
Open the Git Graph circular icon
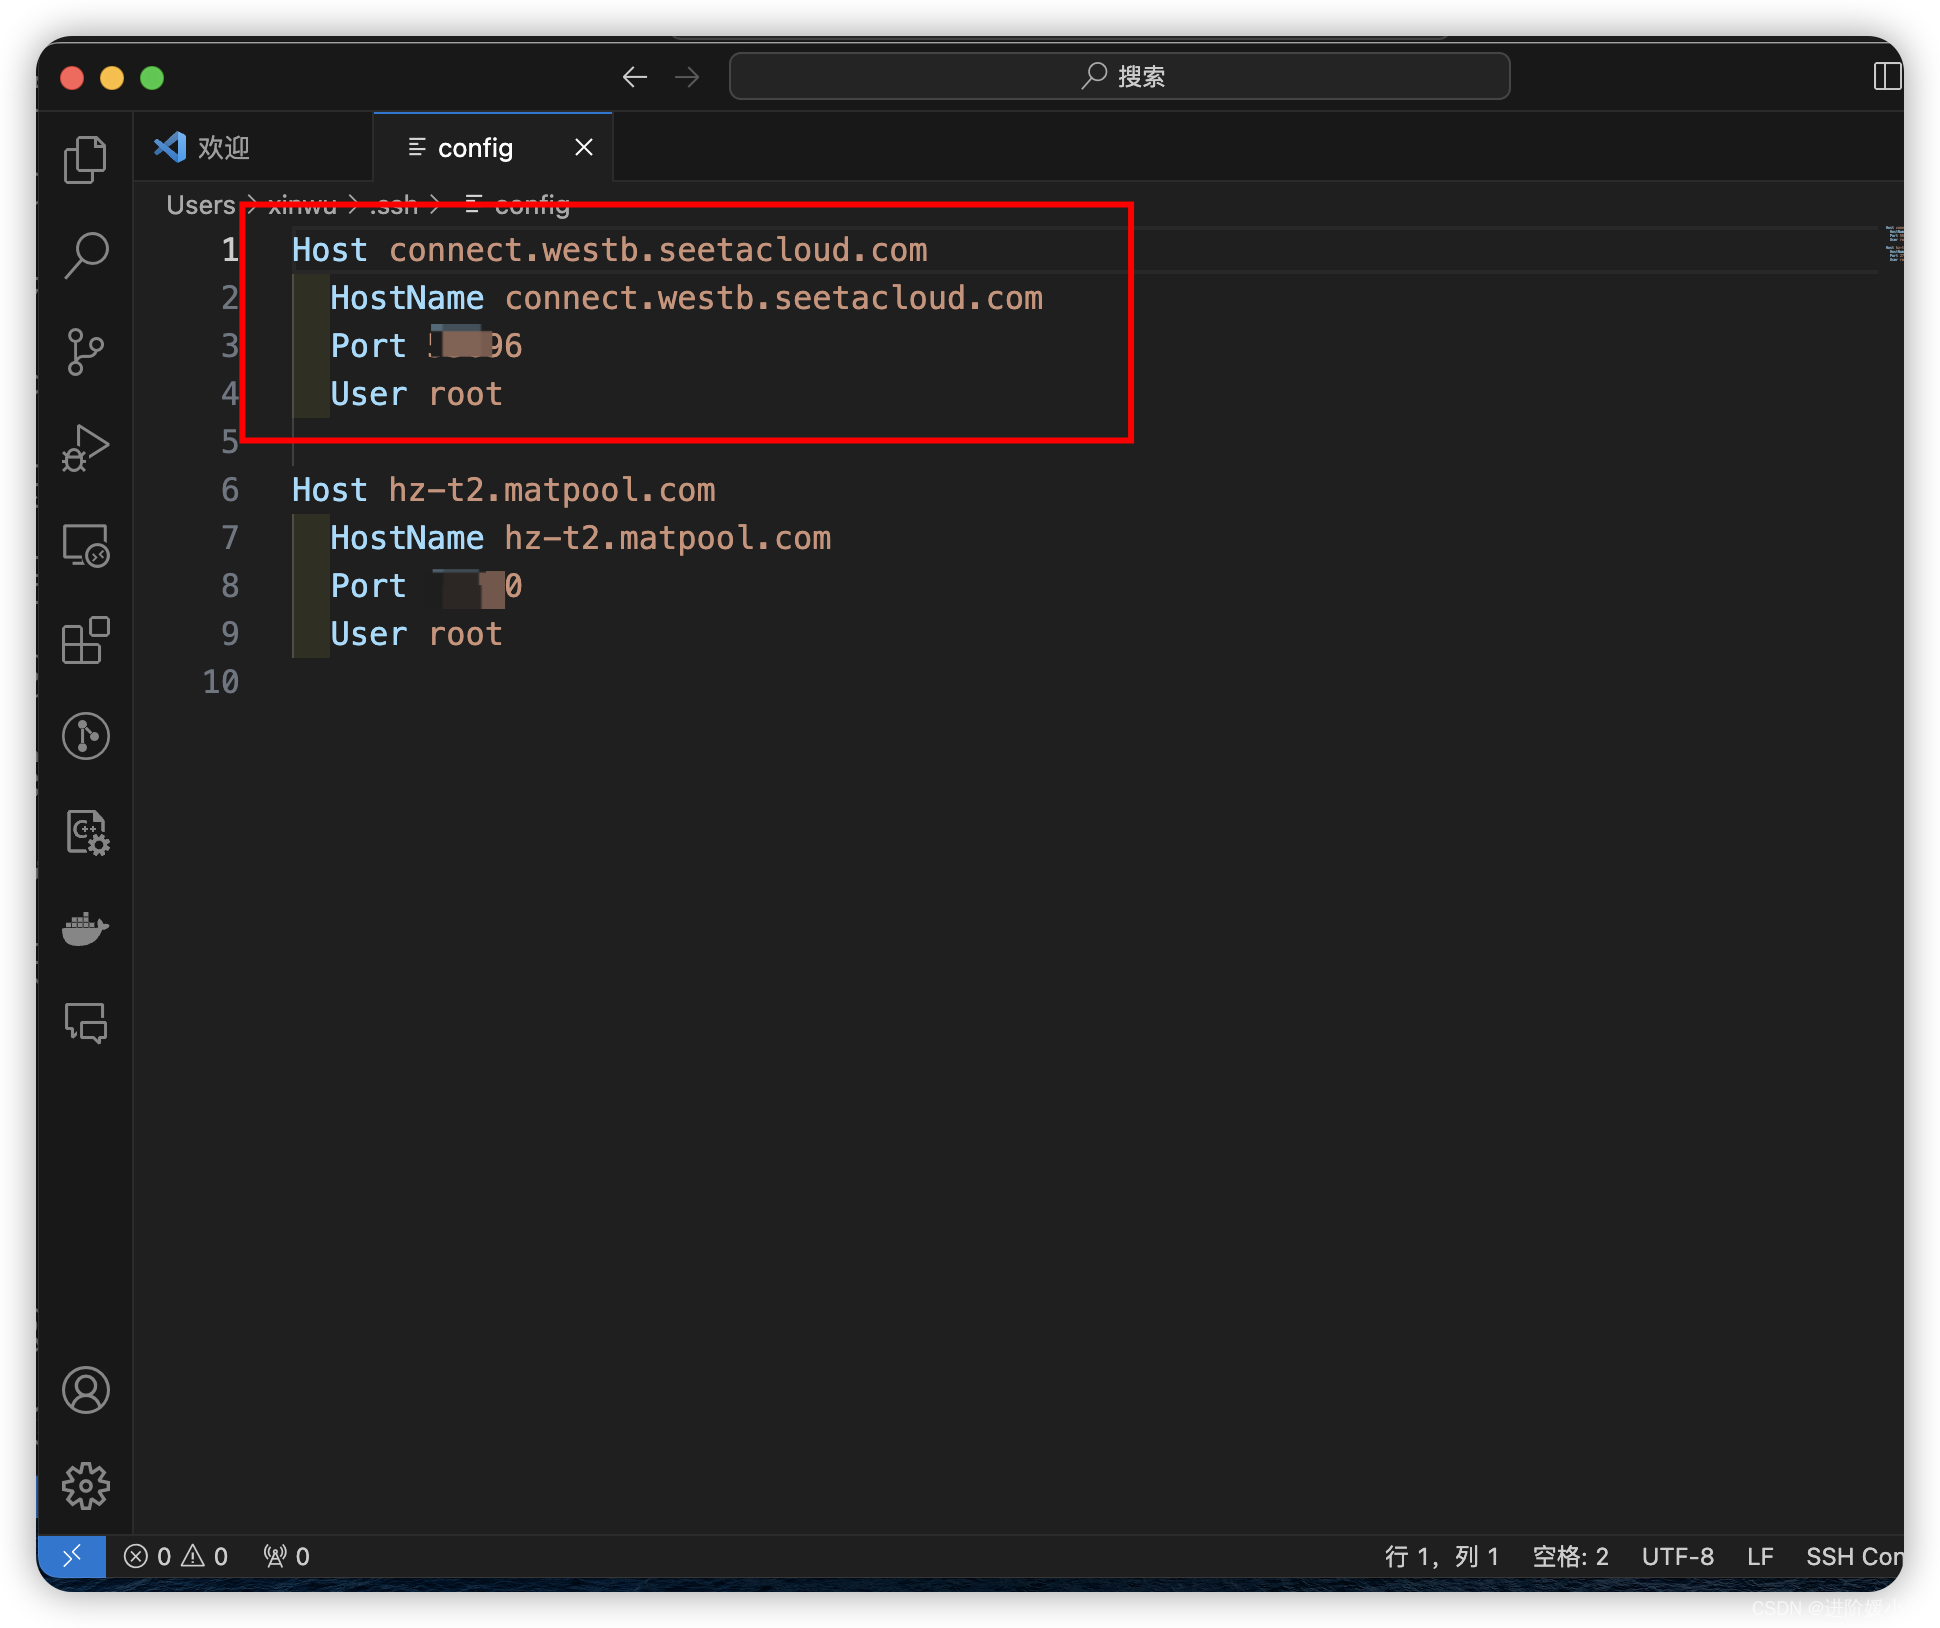click(x=85, y=736)
